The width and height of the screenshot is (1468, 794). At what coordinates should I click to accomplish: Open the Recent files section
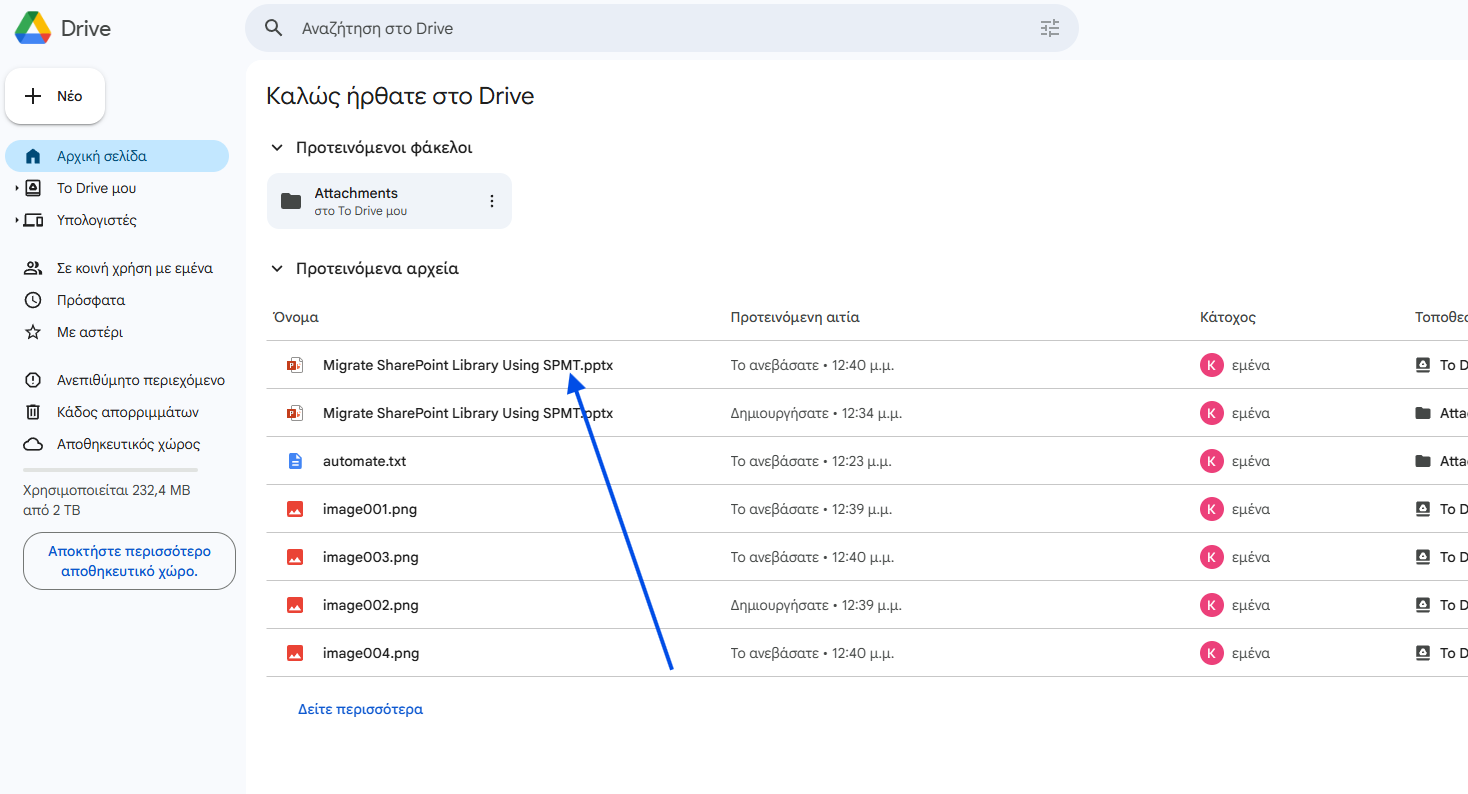[x=90, y=300]
